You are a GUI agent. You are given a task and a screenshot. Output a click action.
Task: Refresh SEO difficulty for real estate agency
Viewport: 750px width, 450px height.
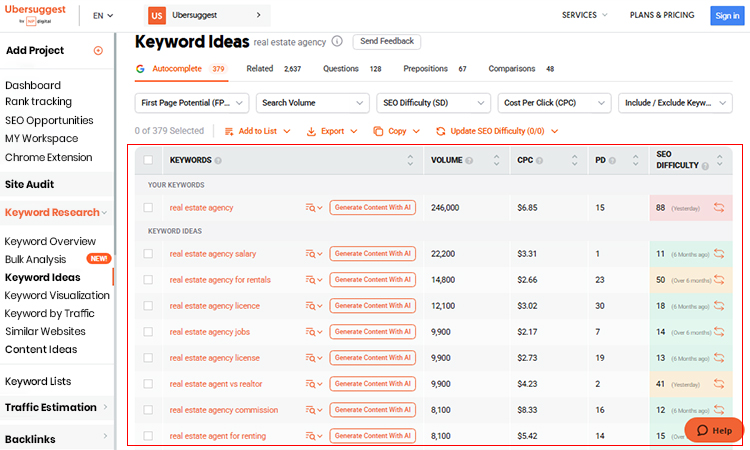point(719,208)
